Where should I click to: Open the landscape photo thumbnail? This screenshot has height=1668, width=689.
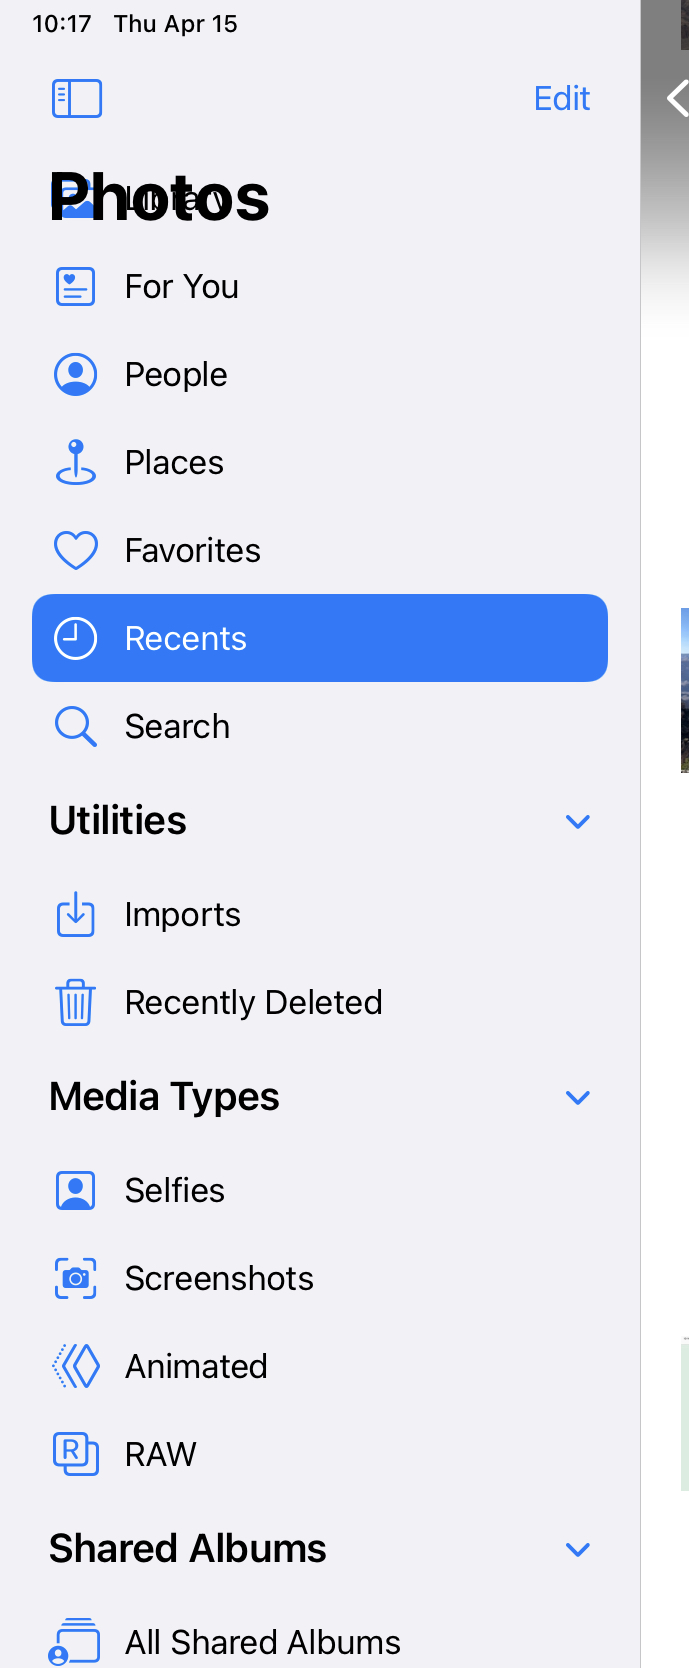tap(684, 690)
